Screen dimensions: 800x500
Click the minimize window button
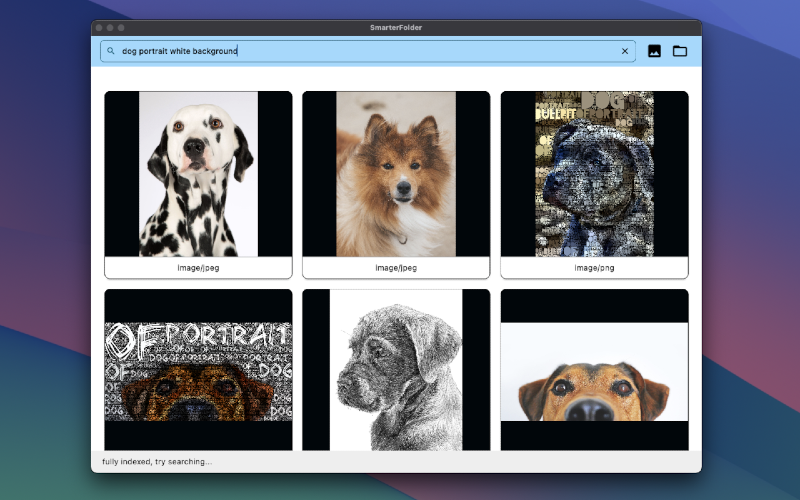(110, 28)
